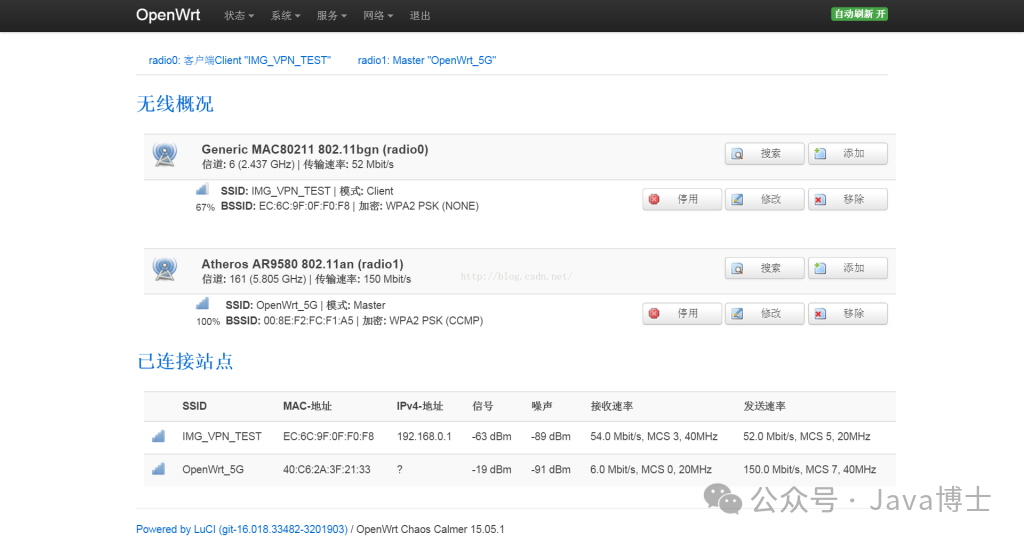Disable (停用) the IMG_VPN_TEST network
Viewport: 1024px width, 541px height.
click(681, 199)
